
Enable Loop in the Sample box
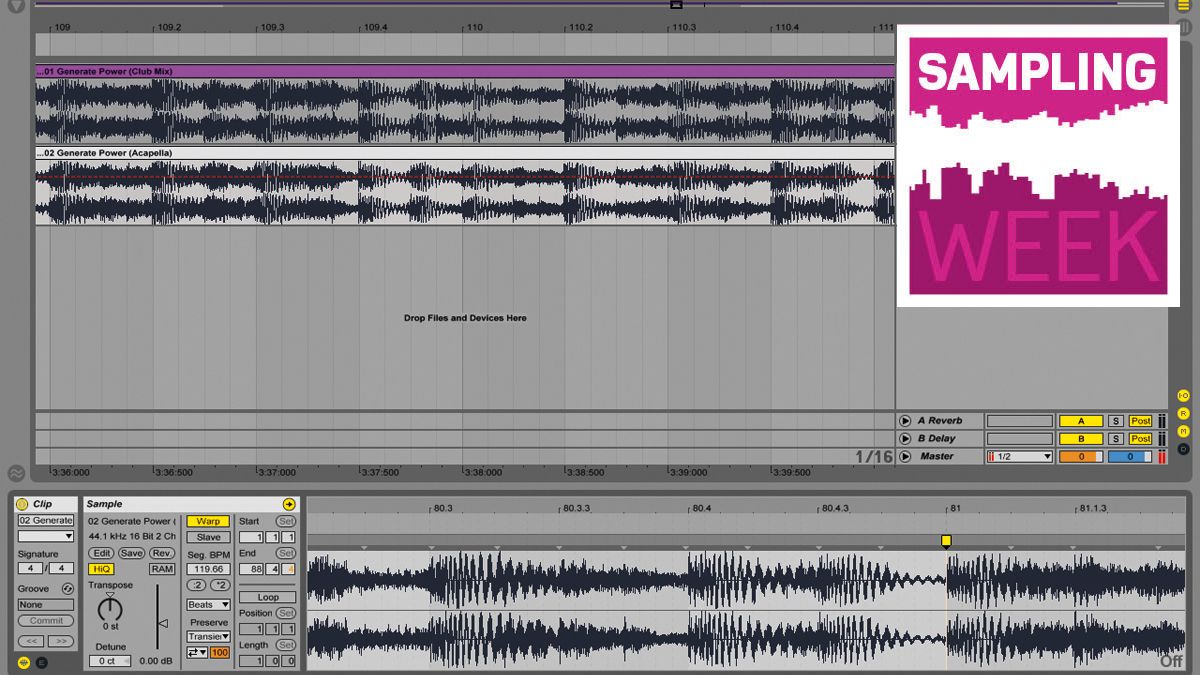tap(268, 597)
